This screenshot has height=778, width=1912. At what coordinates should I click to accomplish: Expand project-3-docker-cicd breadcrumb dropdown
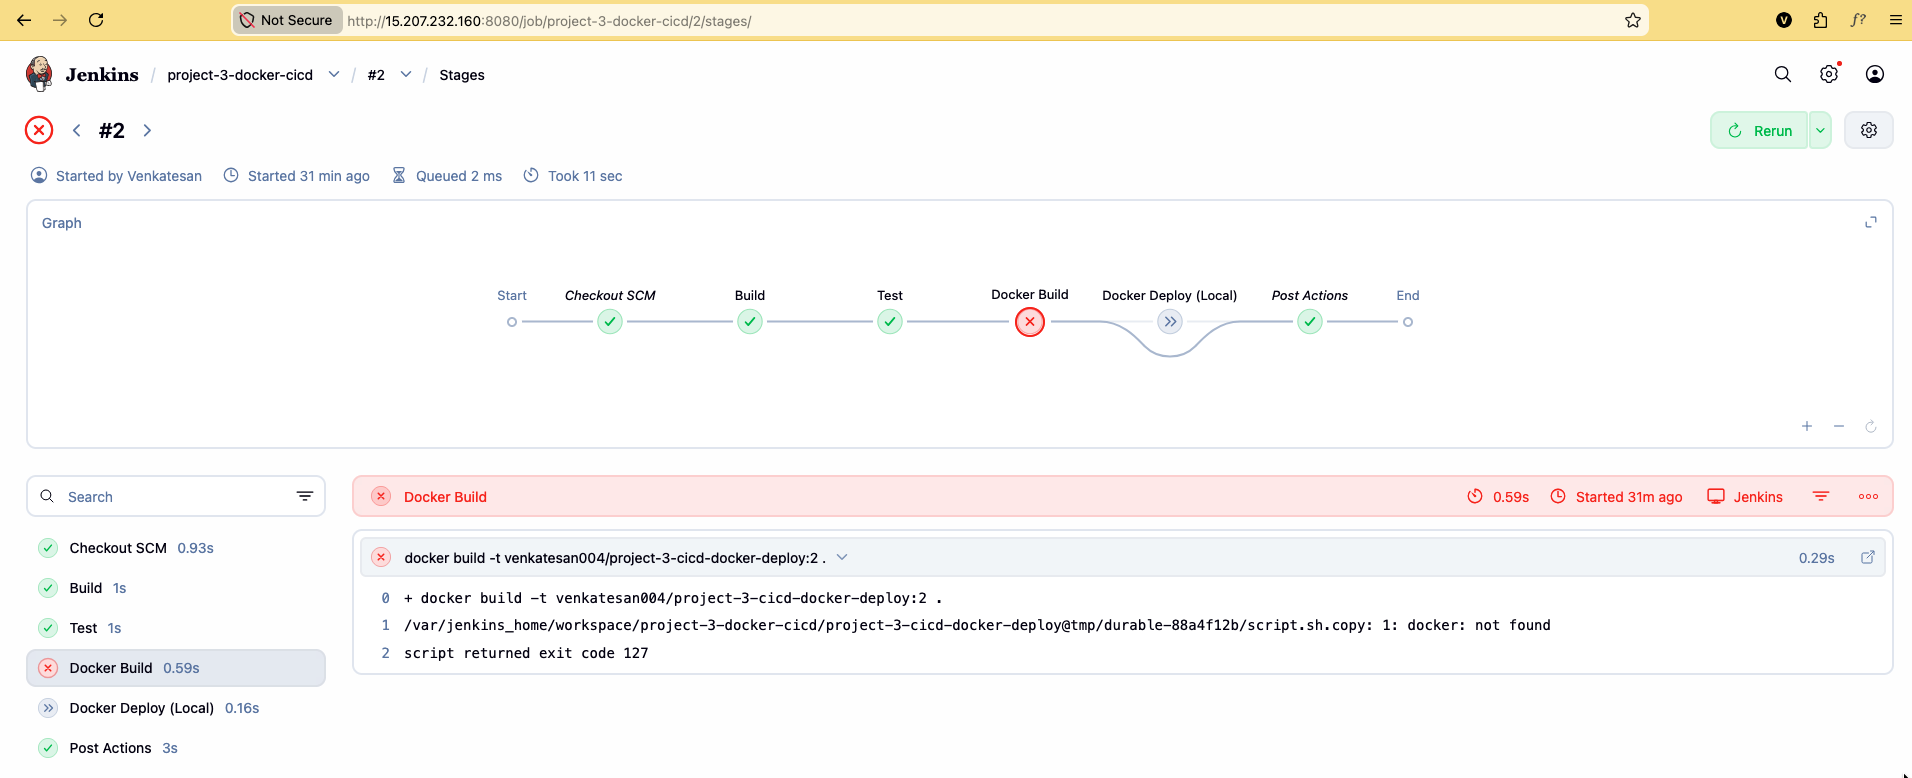334,74
